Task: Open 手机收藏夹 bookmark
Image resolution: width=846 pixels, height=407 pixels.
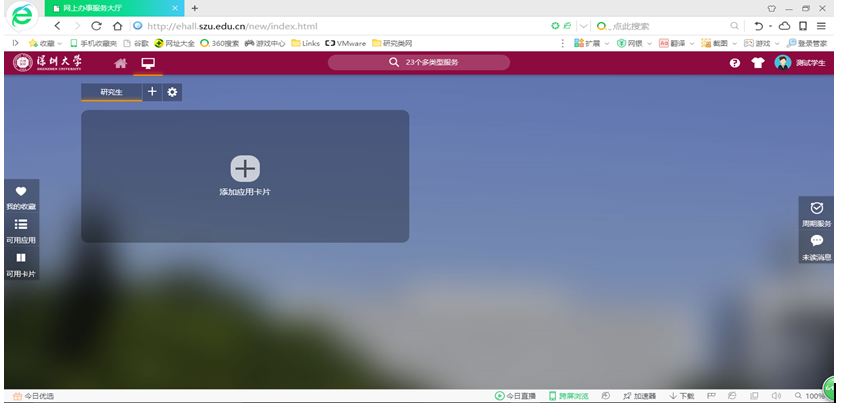Action: click(93, 43)
